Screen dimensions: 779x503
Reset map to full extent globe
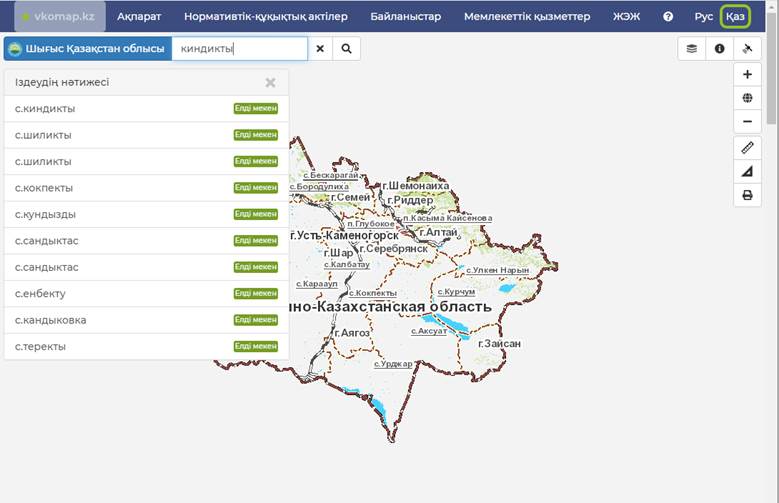click(x=747, y=98)
